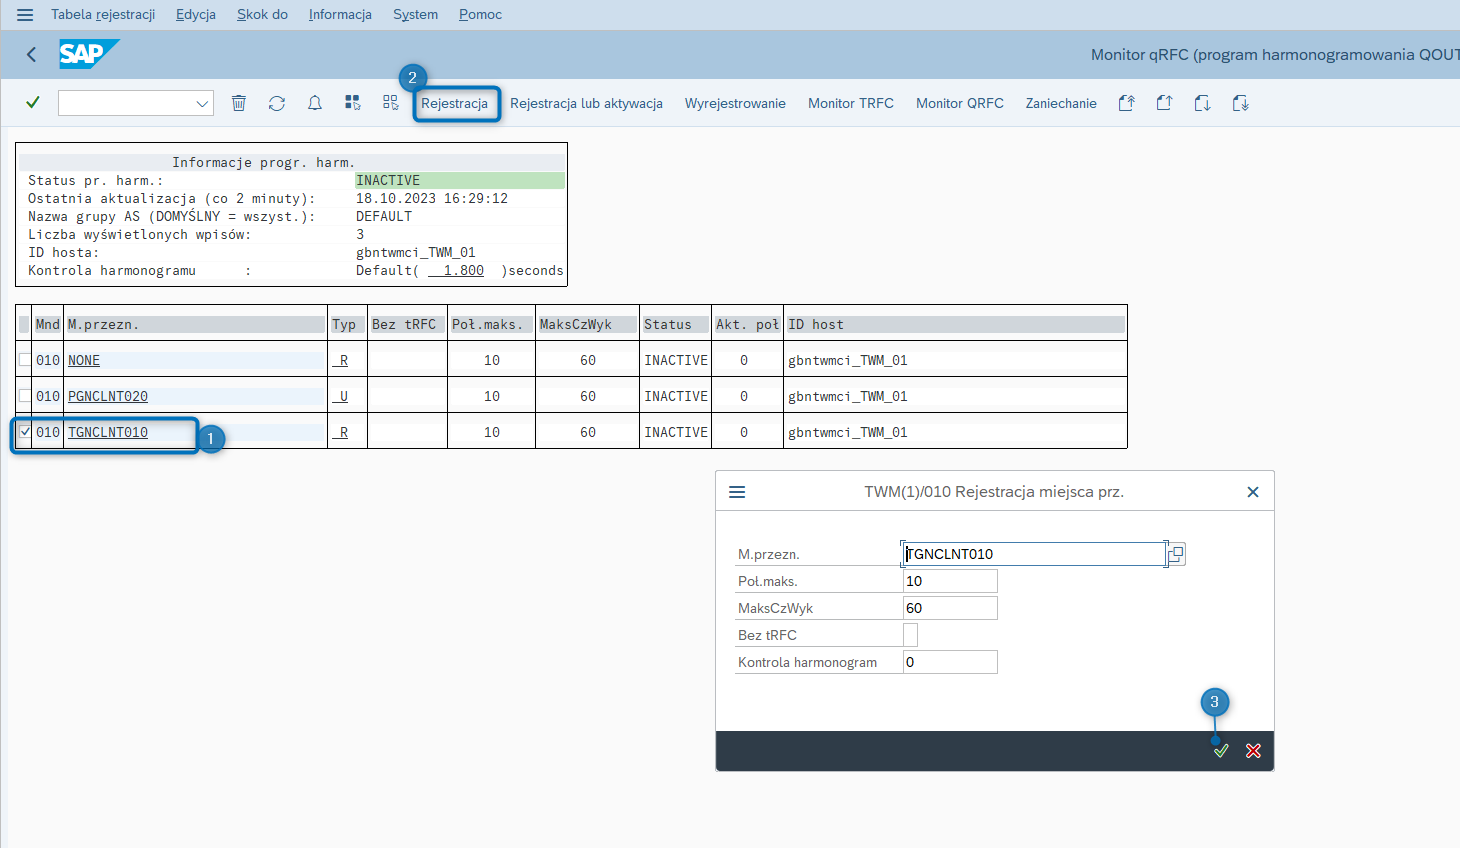Click the Poł.maks. column header
This screenshot has height=848, width=1460.
tap(488, 324)
